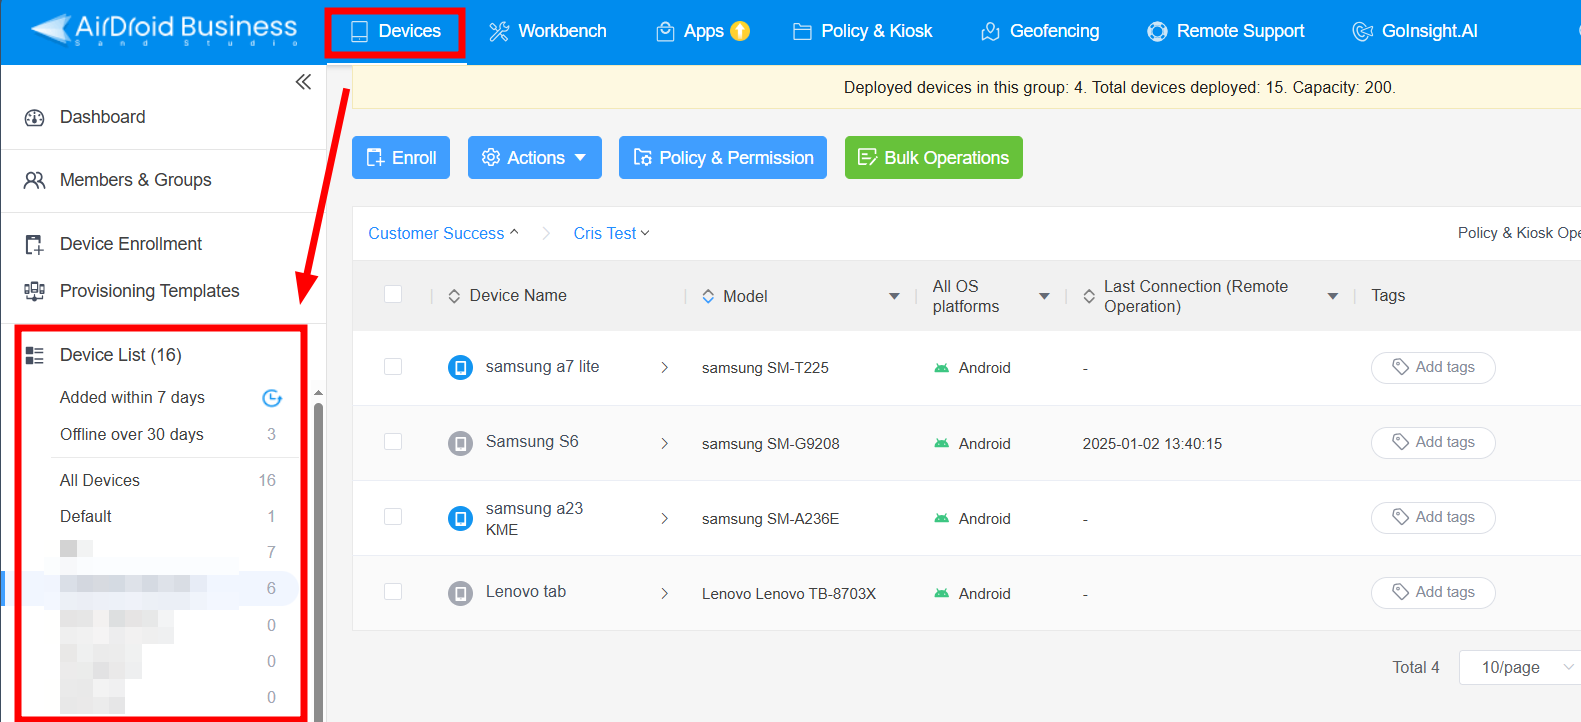Open the Customer Success group dropdown
1581x722 pixels.
(x=443, y=233)
